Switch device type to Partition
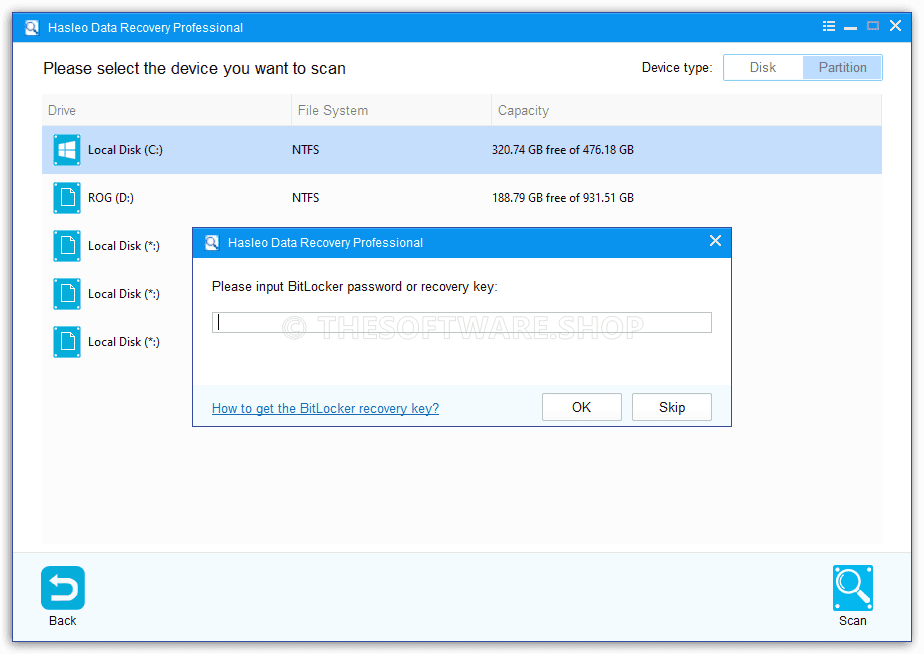The height and width of the screenshot is (654, 924). pos(842,67)
